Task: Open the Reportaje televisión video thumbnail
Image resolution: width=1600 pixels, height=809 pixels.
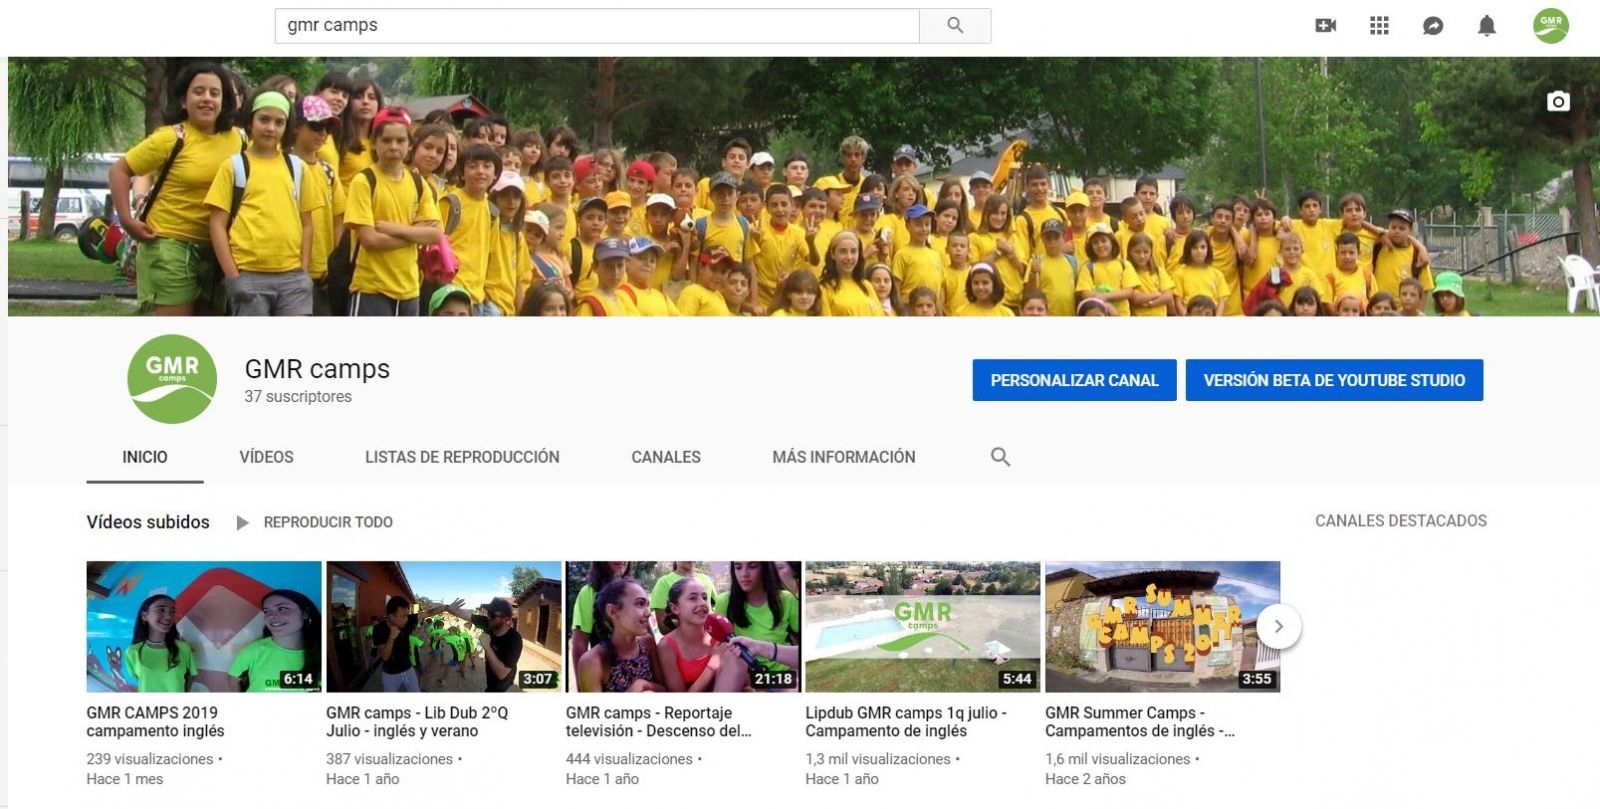Action: (x=683, y=627)
